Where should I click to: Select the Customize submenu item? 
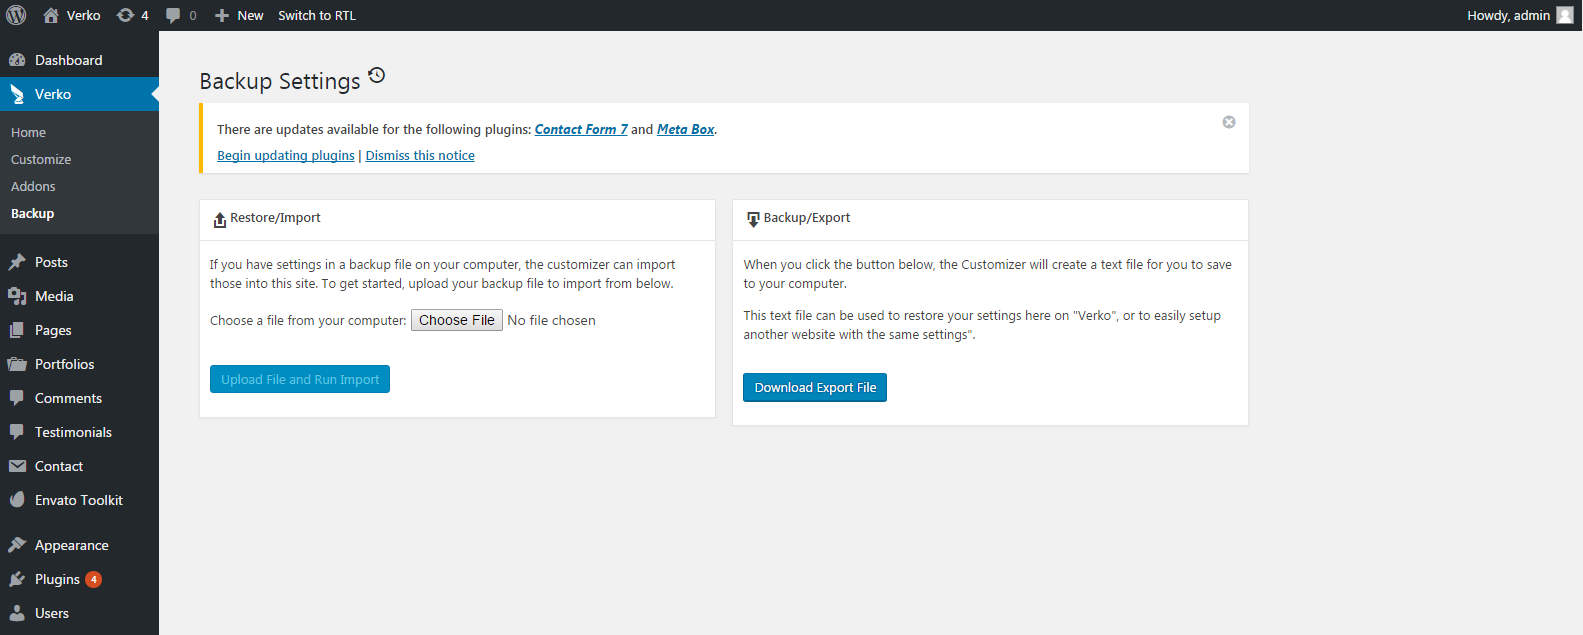(x=41, y=159)
